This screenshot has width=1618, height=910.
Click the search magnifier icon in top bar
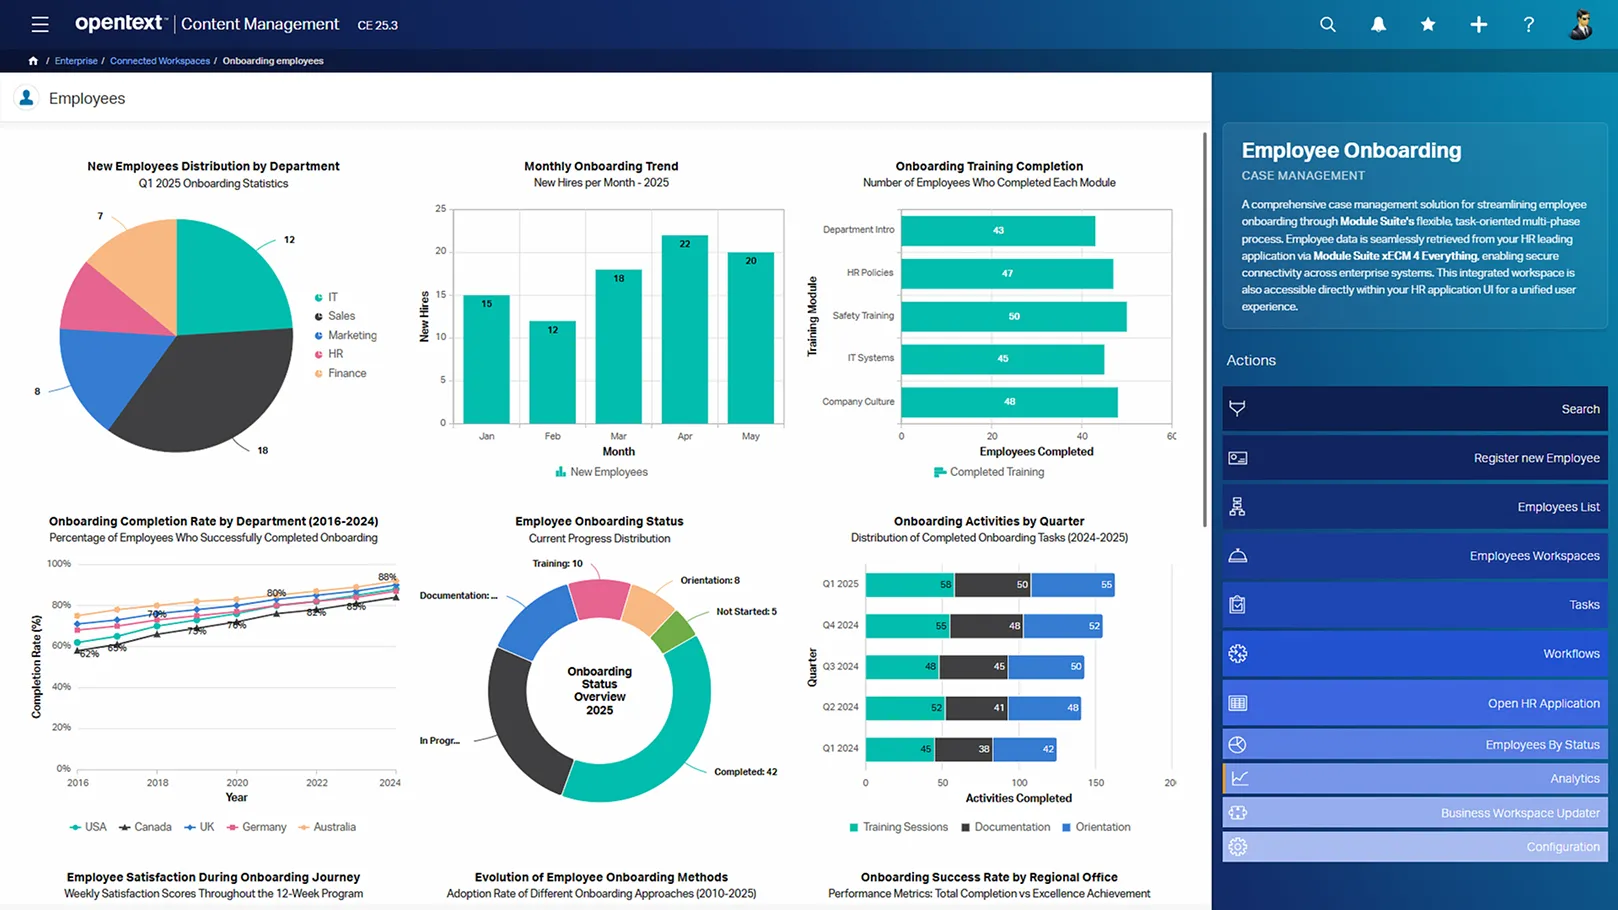1327,24
